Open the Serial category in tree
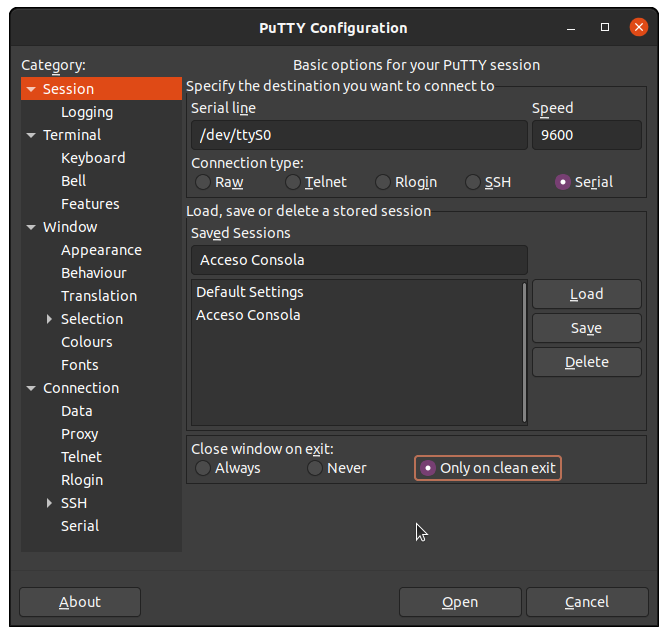 pos(80,526)
